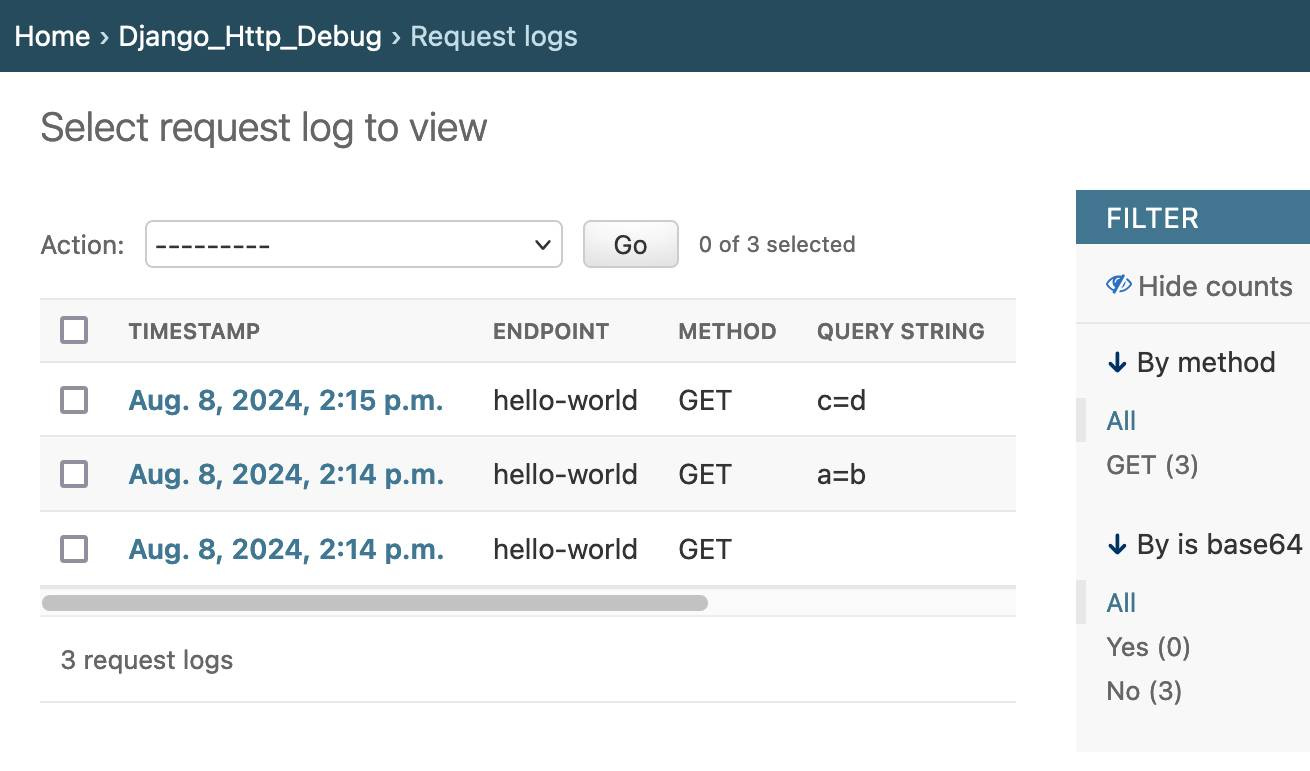1310x771 pixels.
Task: Click the '0 of 3 selected' text
Action: tap(777, 244)
